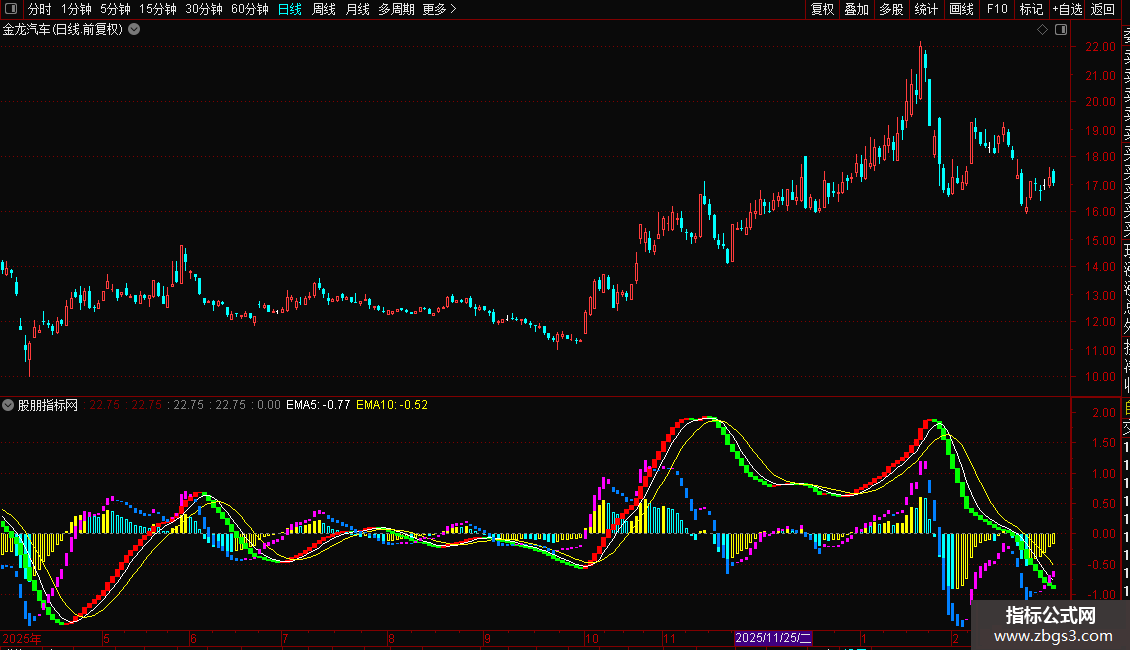Click the 2025年 label on time axis

tap(22, 638)
